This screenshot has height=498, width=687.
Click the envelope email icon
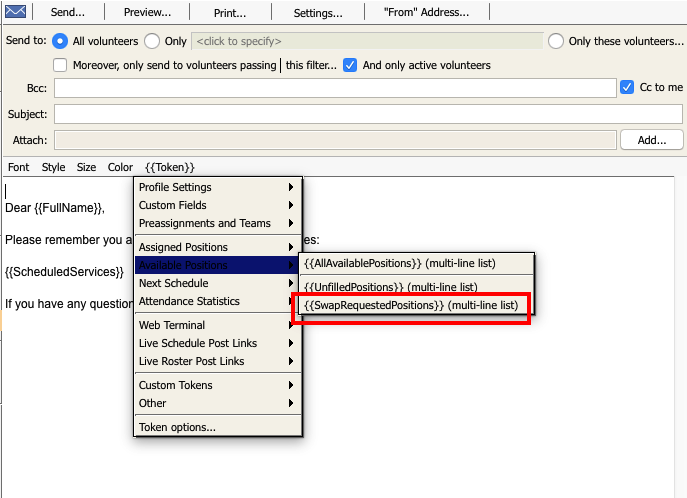(15, 13)
